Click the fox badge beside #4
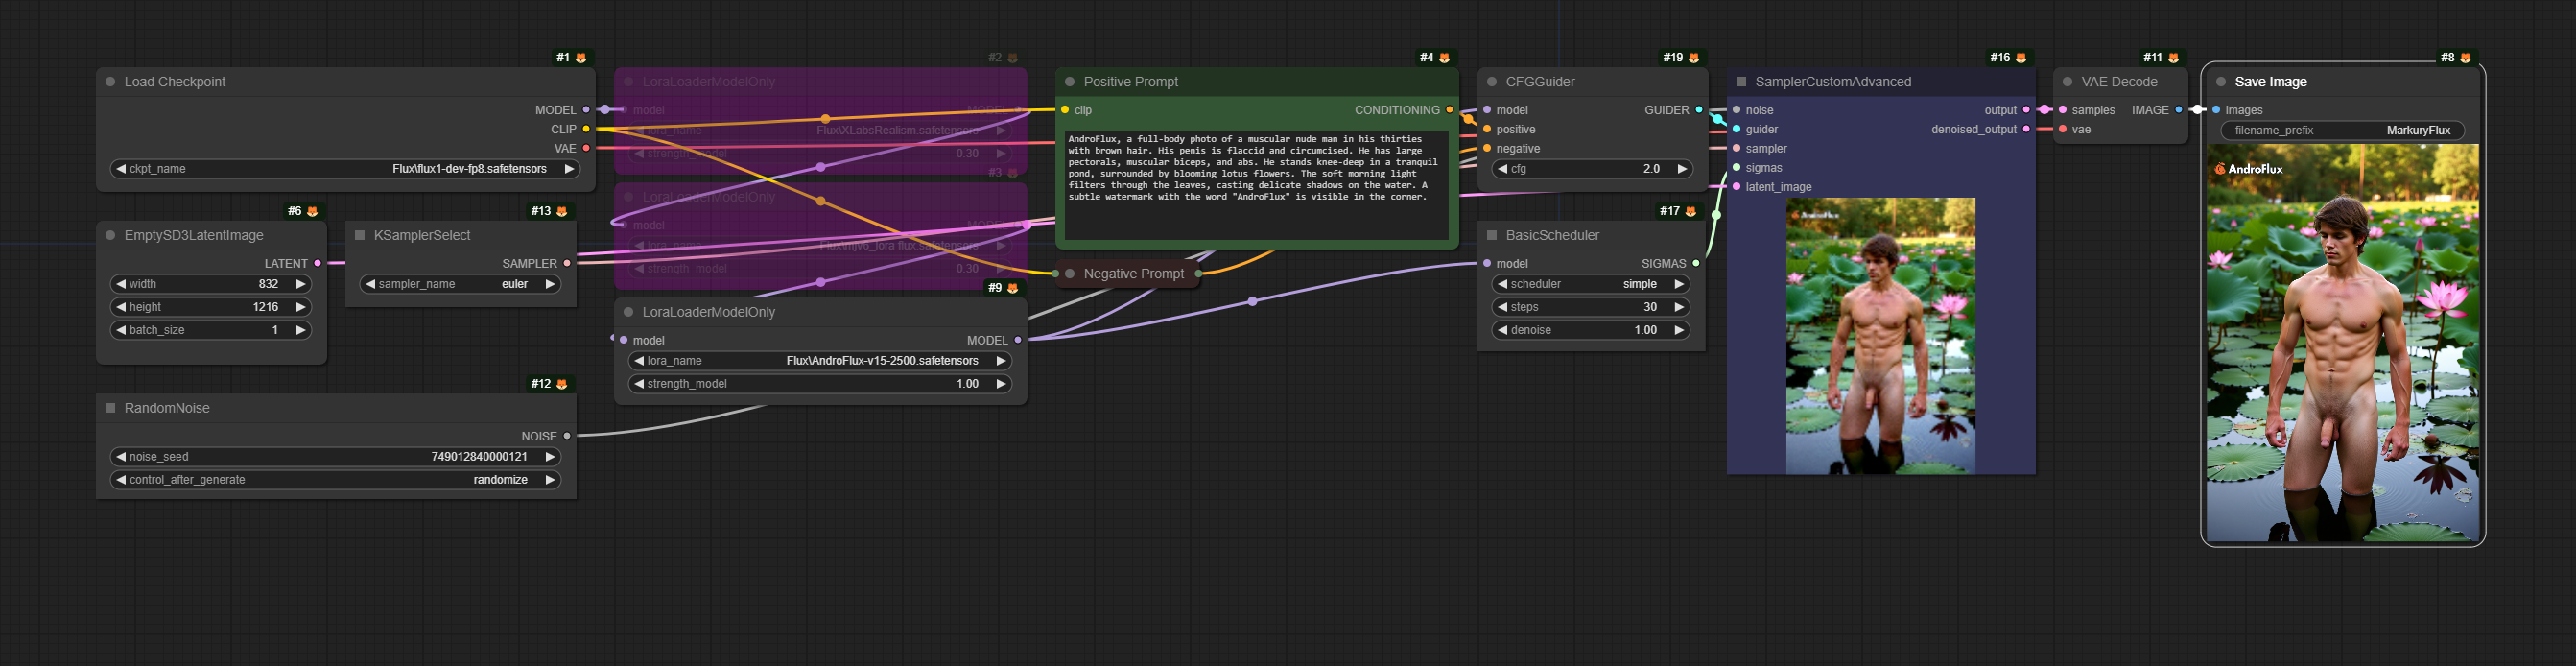This screenshot has width=2576, height=666. (1444, 58)
